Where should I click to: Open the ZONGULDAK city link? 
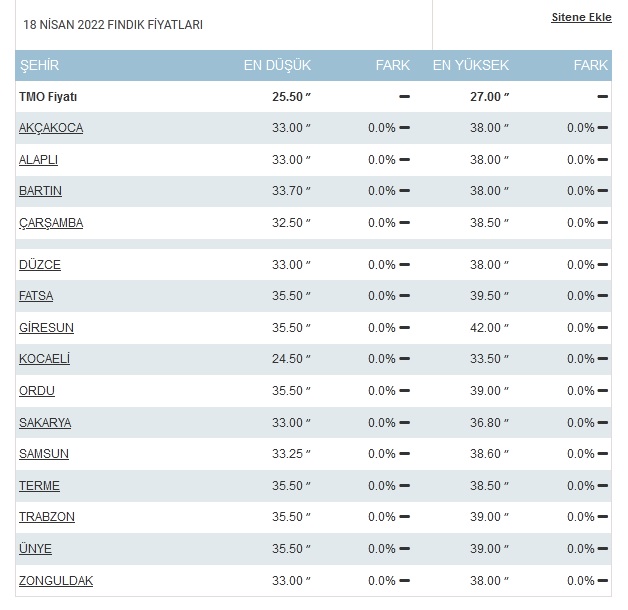pos(56,581)
